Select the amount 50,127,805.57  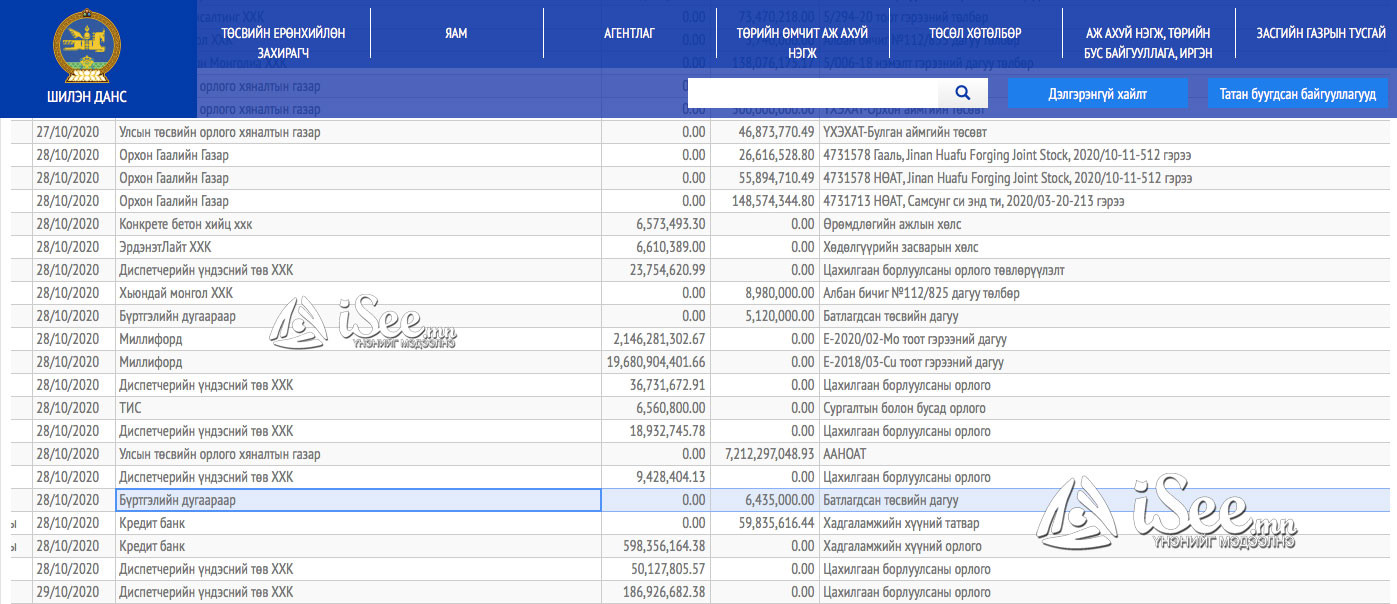tap(656, 569)
